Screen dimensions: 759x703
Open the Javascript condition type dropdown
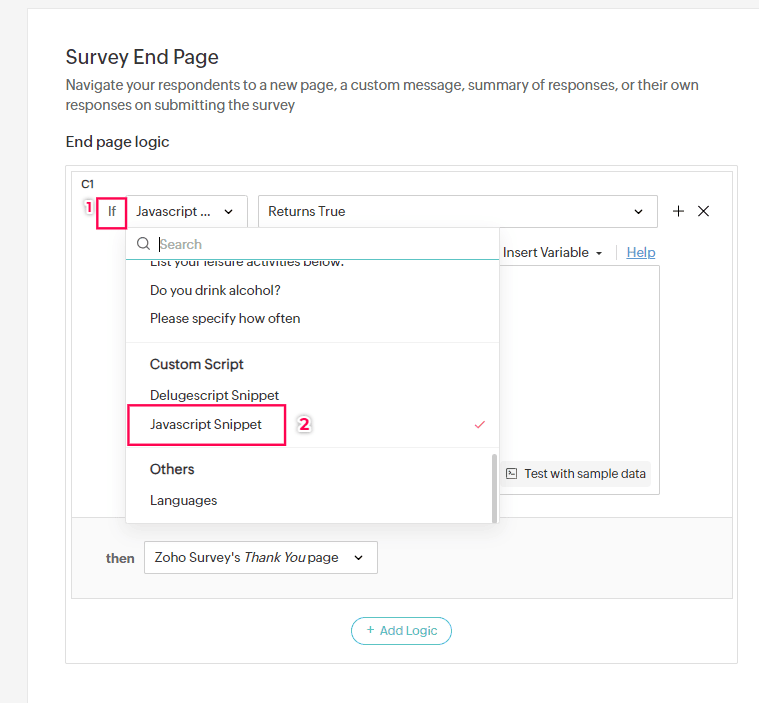[187, 211]
